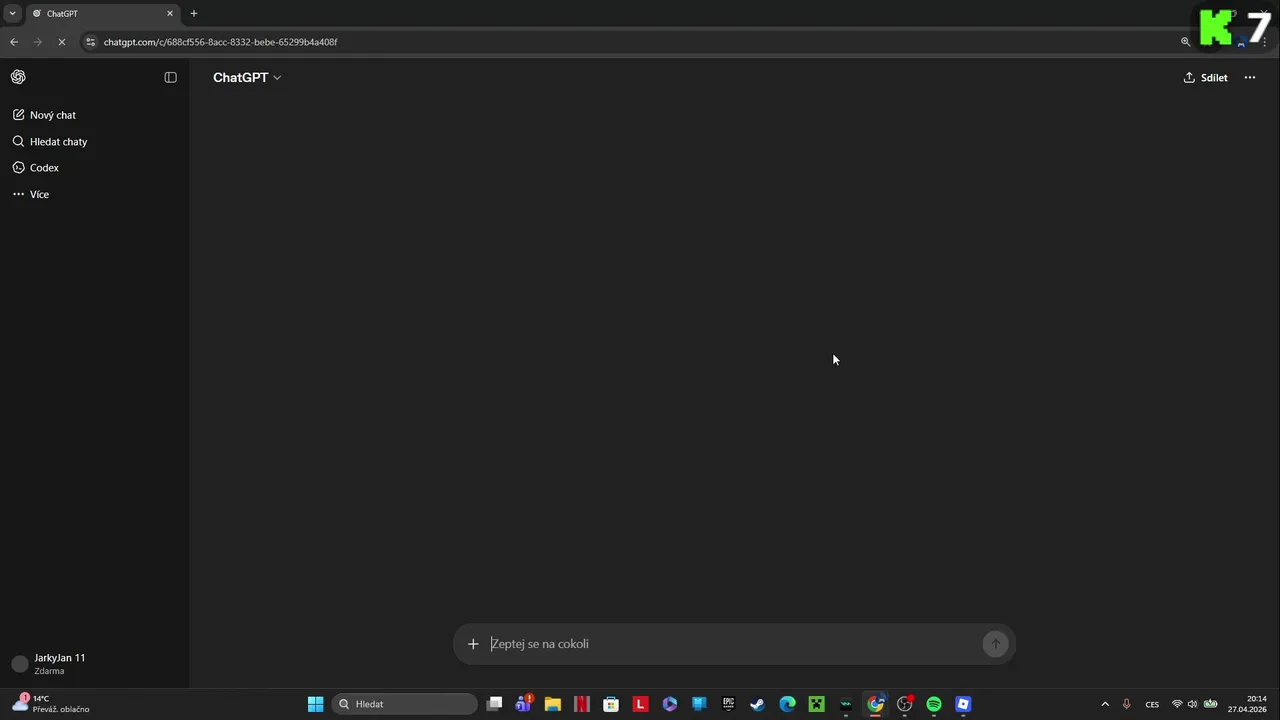Click the send arrow button

point(995,644)
